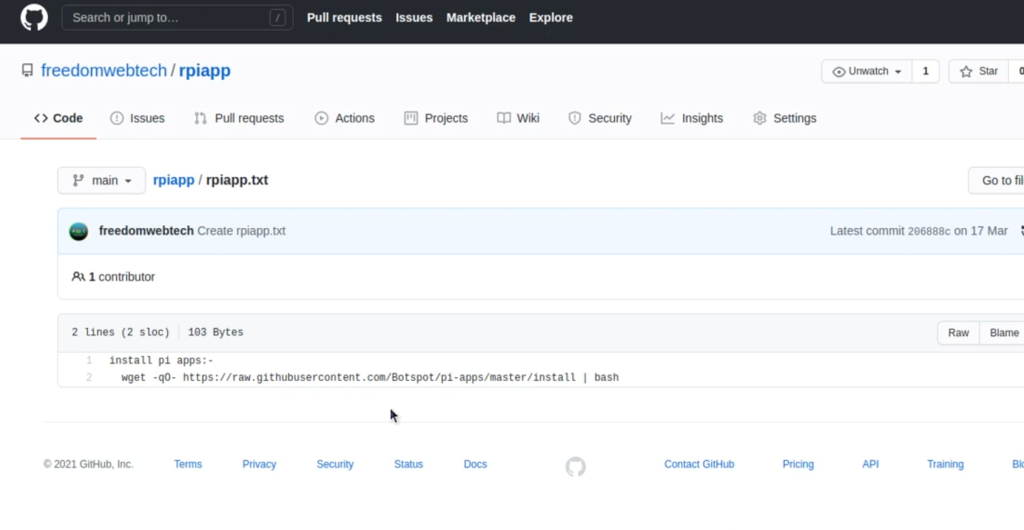
Task: Open the Blame view
Action: [x=1002, y=333]
